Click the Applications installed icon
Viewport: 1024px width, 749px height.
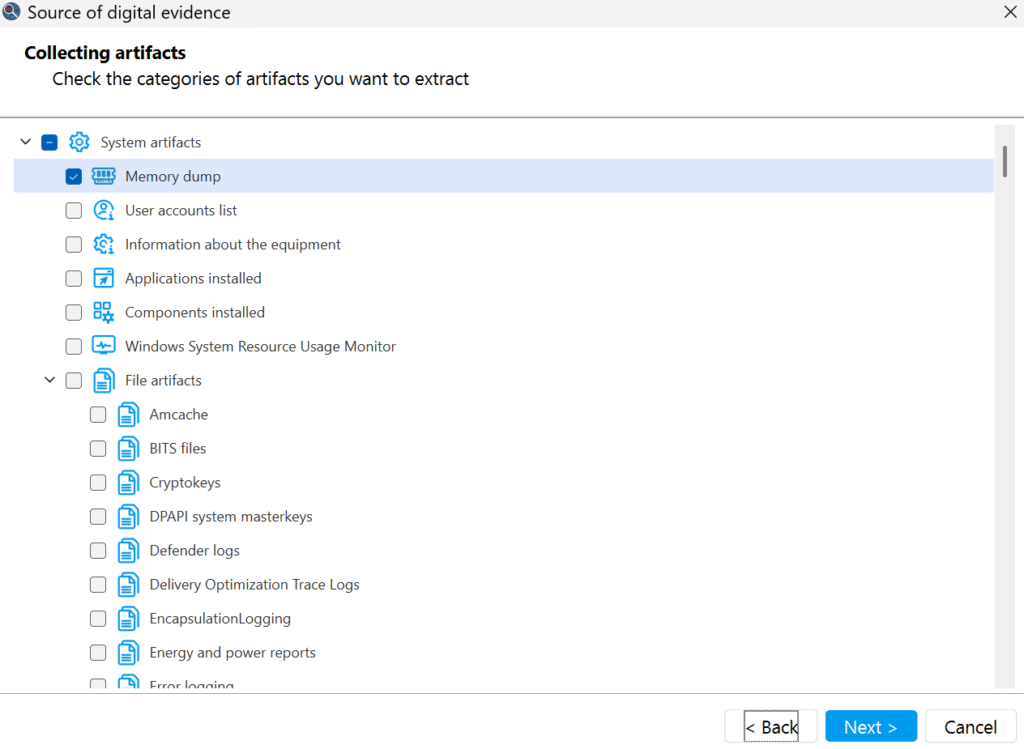click(103, 278)
